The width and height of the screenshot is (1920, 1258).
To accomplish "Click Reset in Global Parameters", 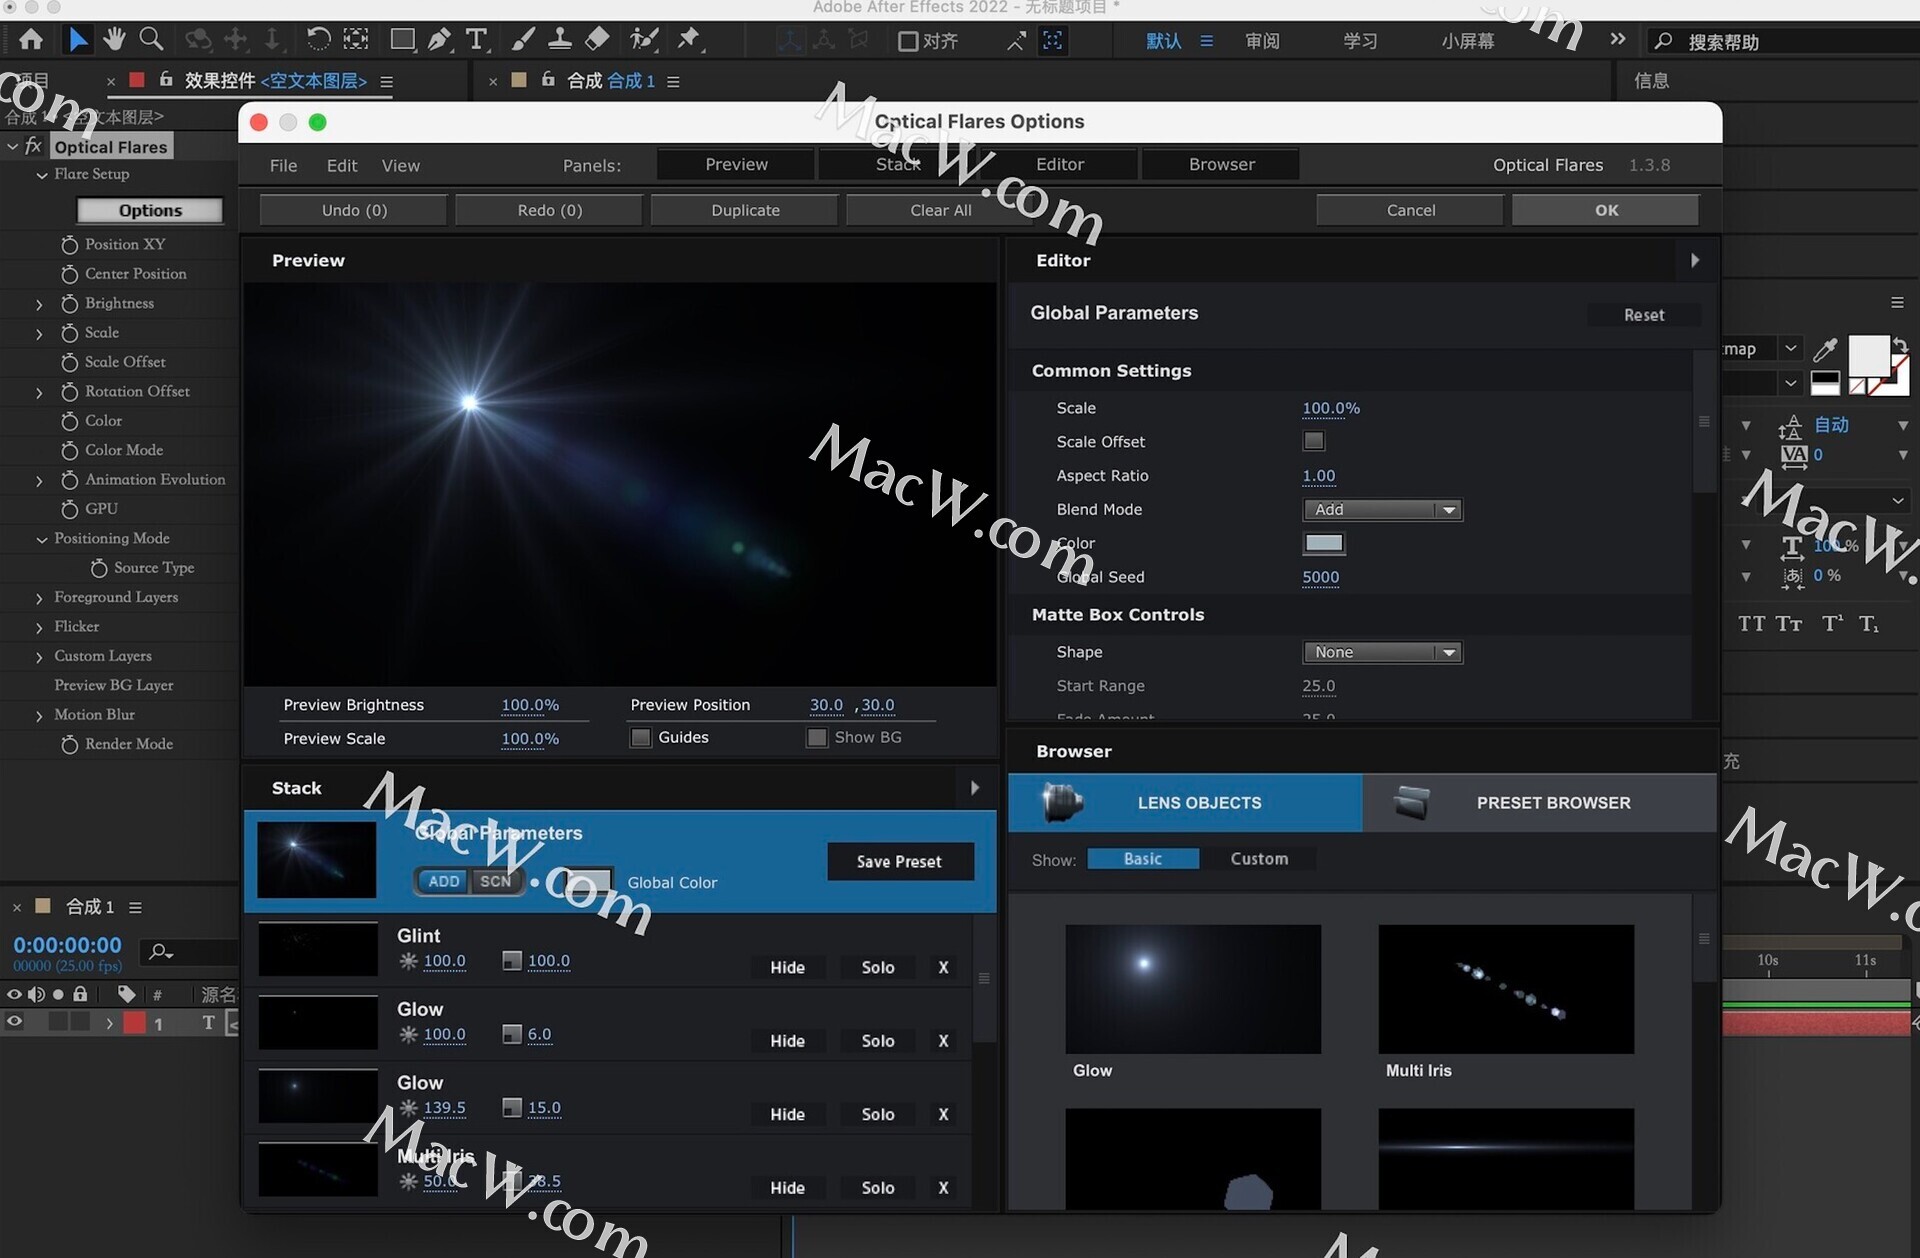I will pyautogui.click(x=1643, y=315).
